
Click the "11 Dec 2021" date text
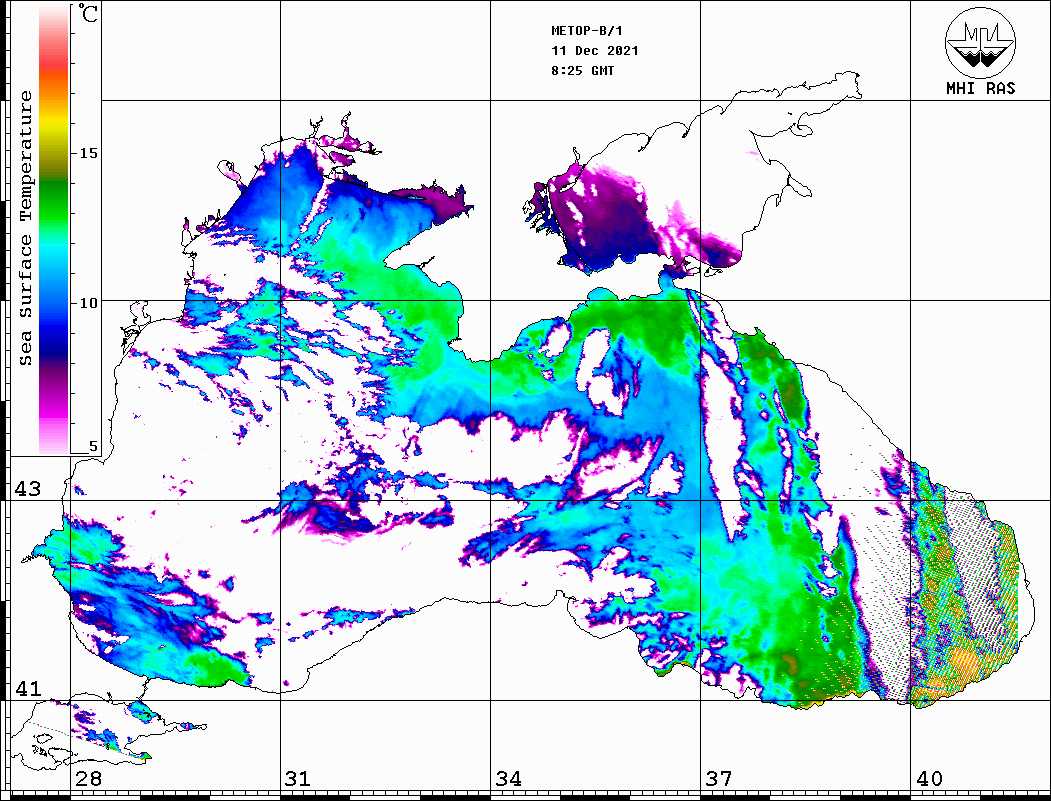(x=595, y=51)
